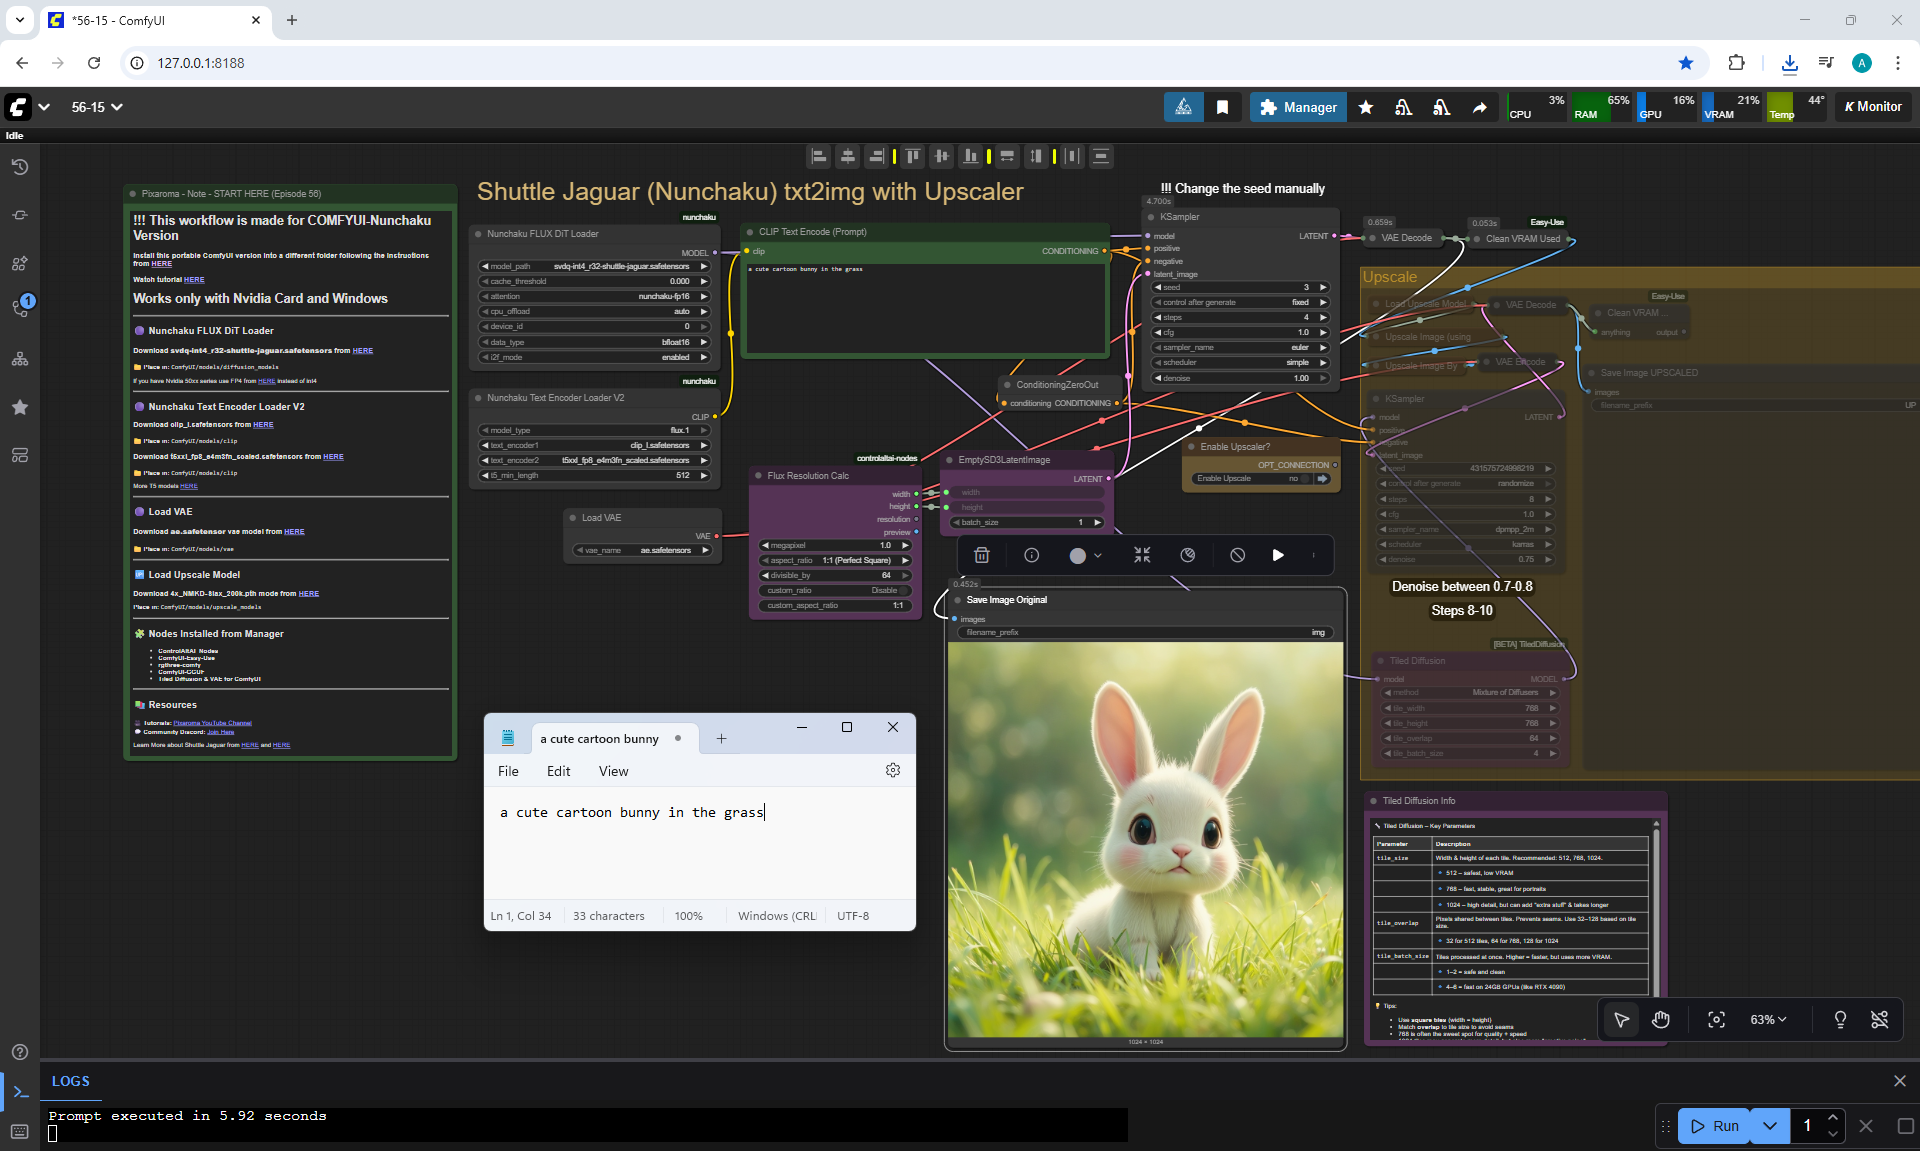Screen dimensions: 1920x1151
Task: Open the 56-15 workflow dropdown
Action: [97, 107]
